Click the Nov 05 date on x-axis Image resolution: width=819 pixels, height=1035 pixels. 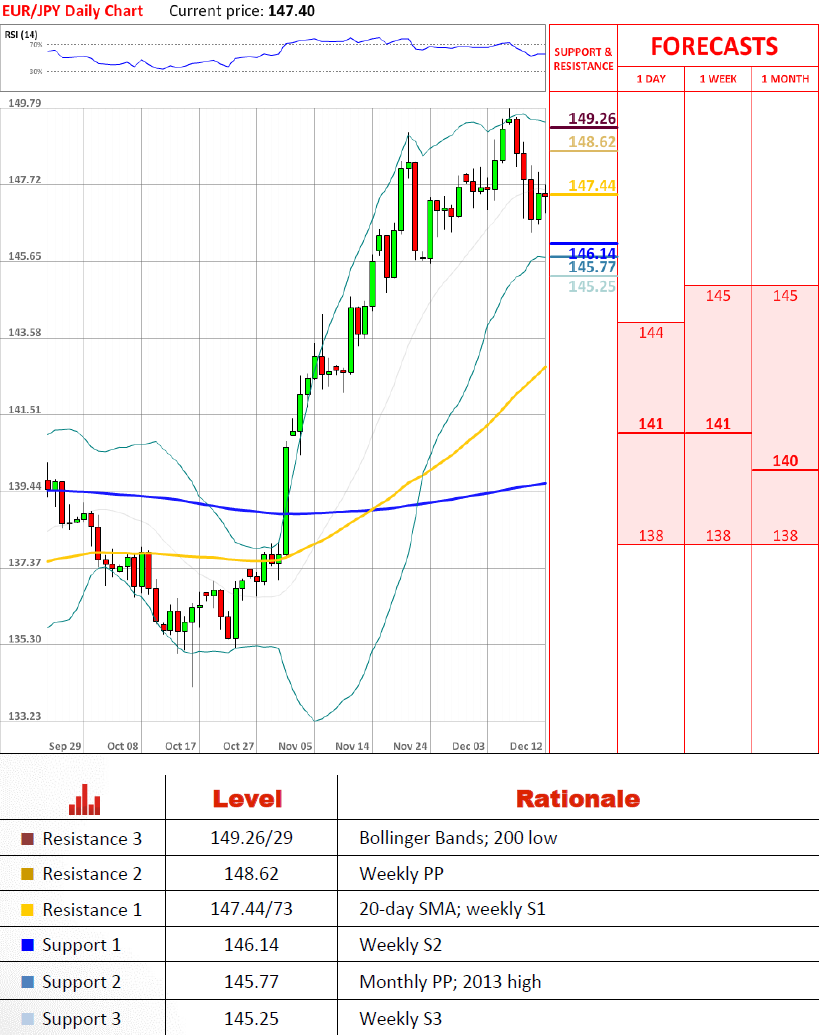point(295,746)
